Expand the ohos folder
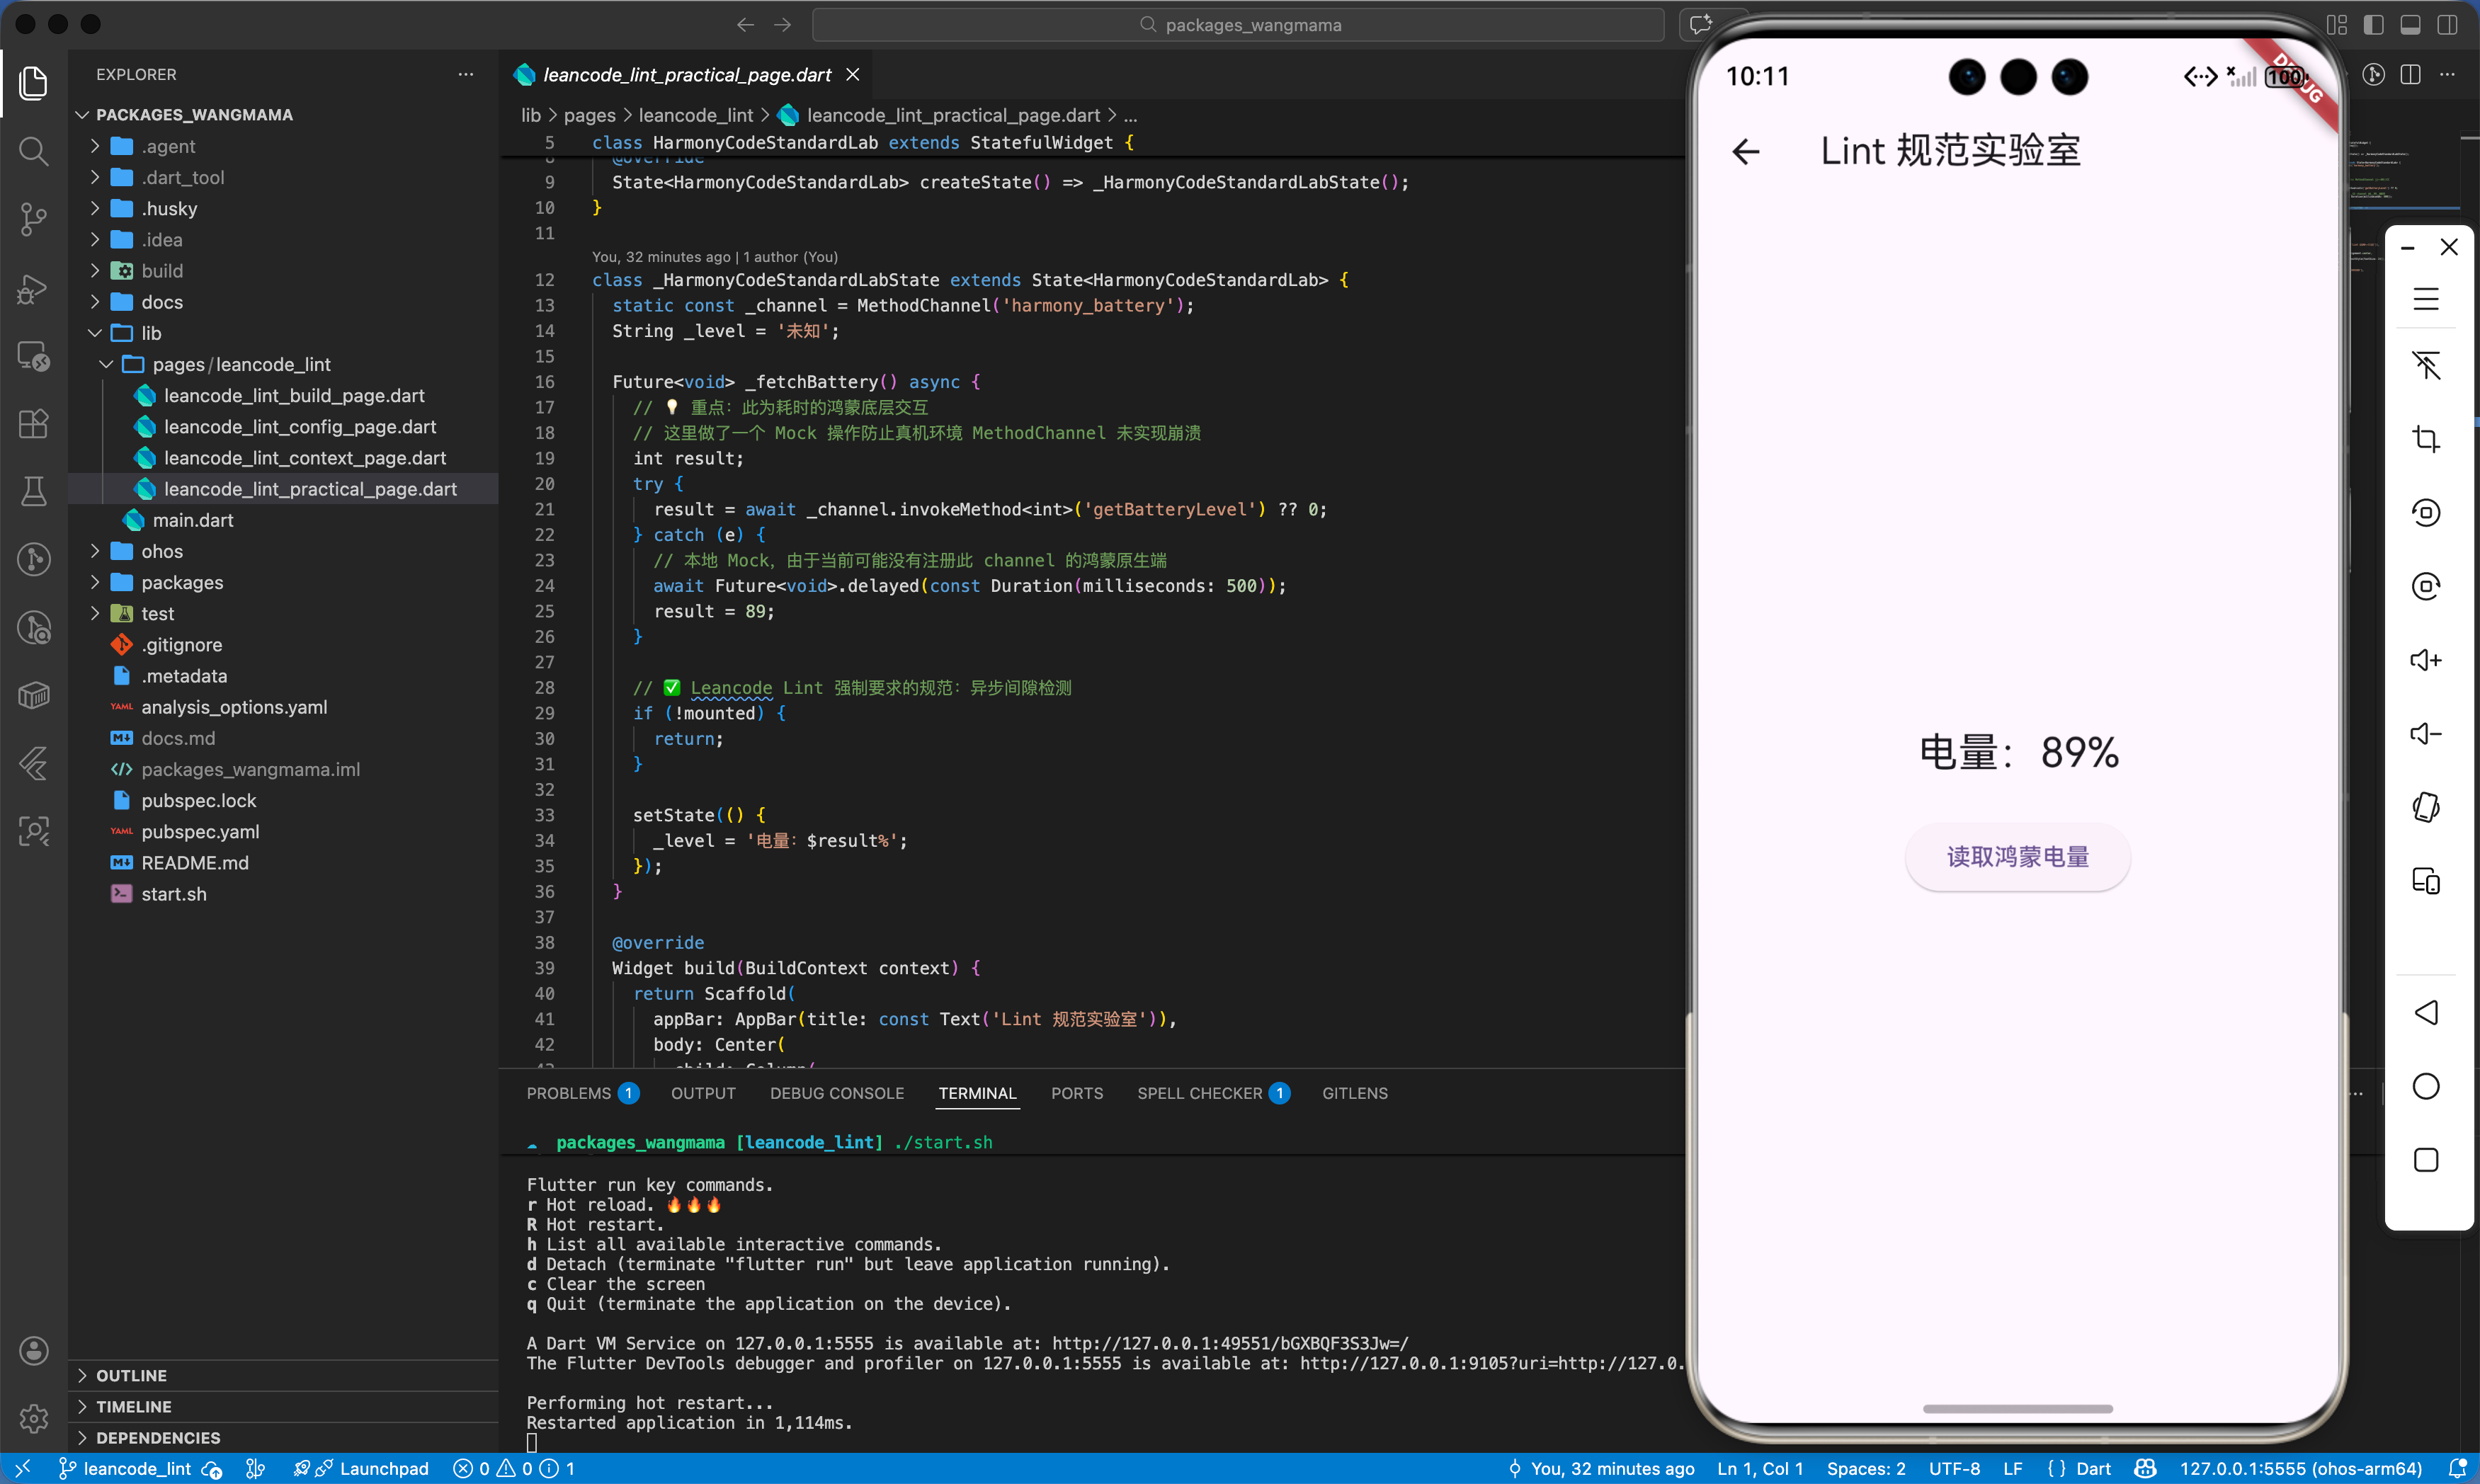Screen dimensions: 2480x1484 pyautogui.click(x=161, y=551)
